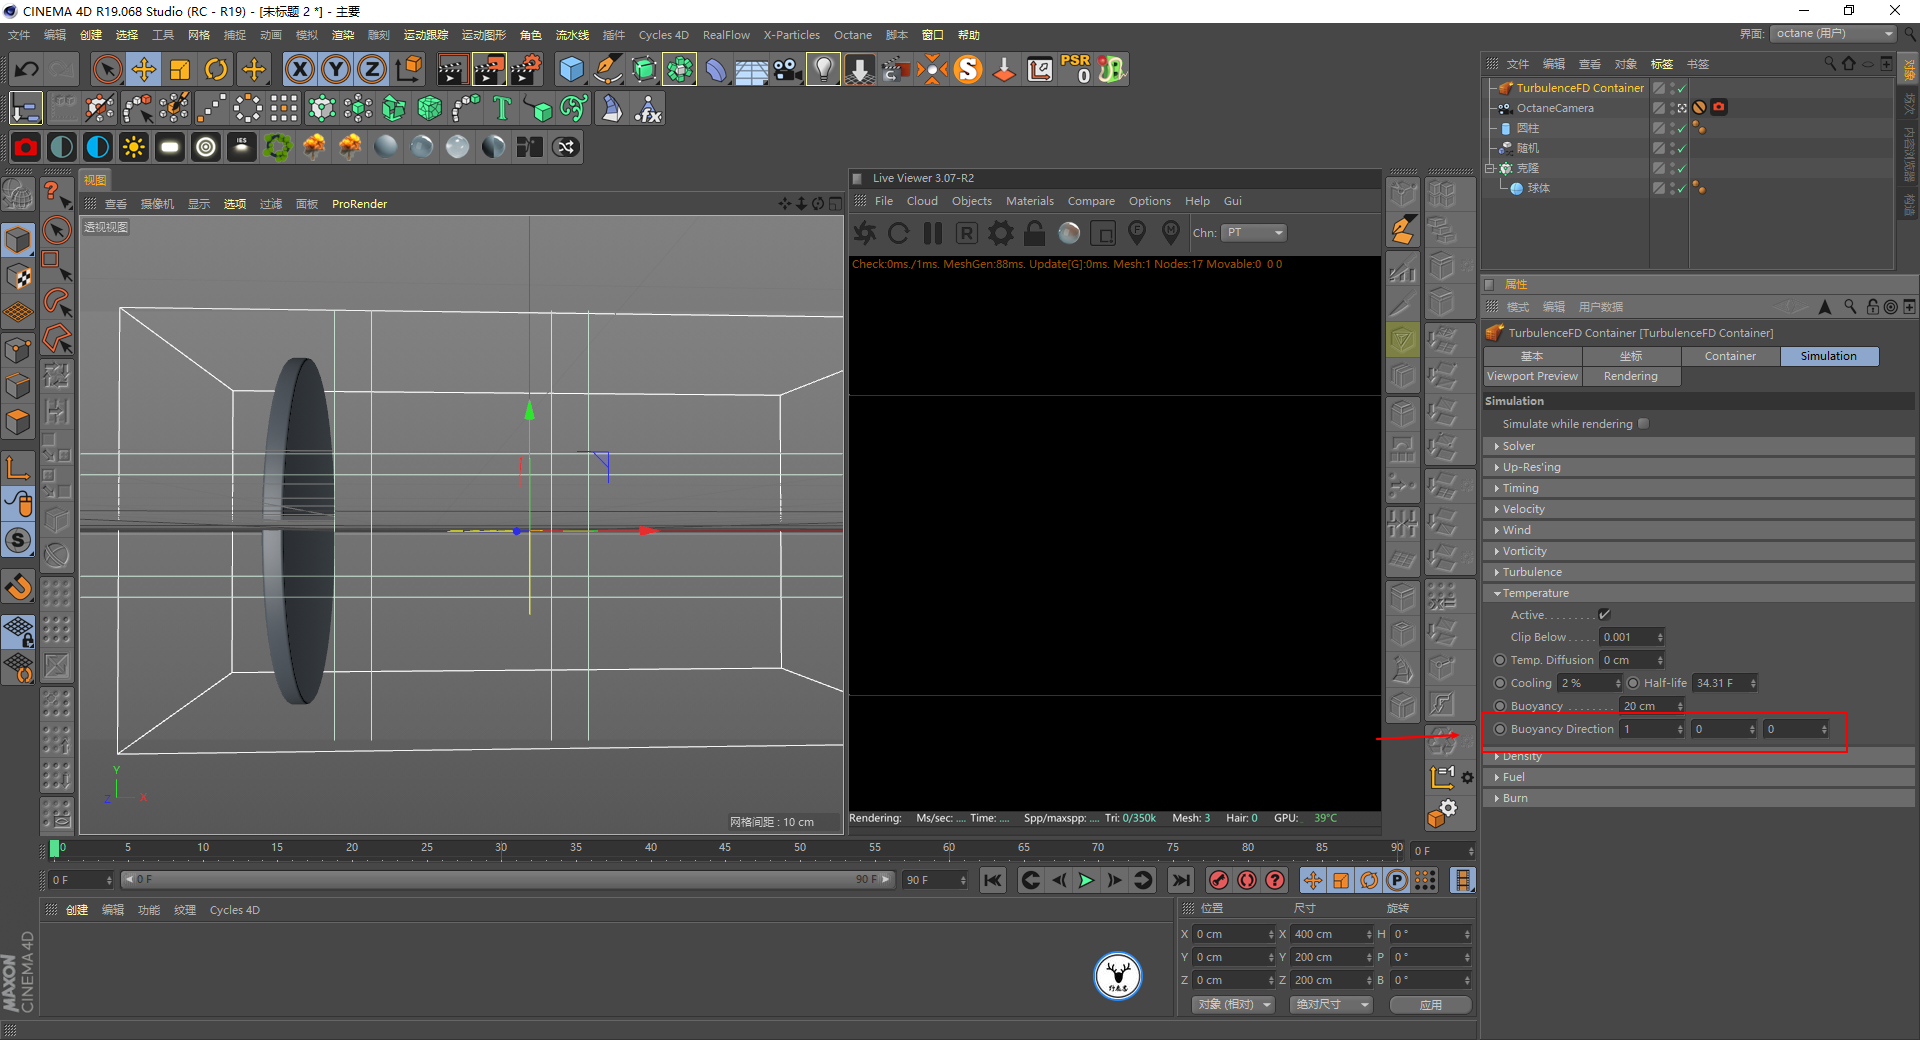
Task: Open the Octane menu
Action: (853, 35)
